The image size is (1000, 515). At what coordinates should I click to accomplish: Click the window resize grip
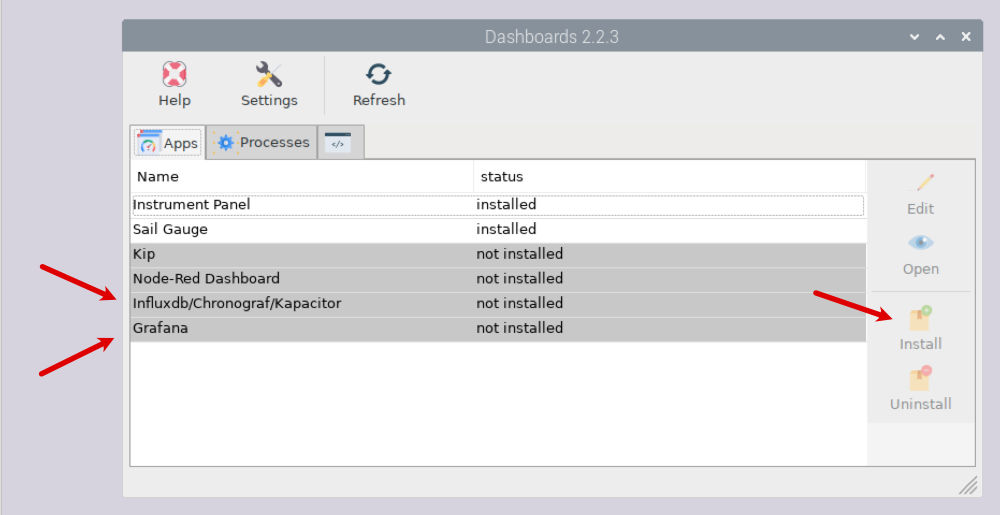click(x=968, y=486)
